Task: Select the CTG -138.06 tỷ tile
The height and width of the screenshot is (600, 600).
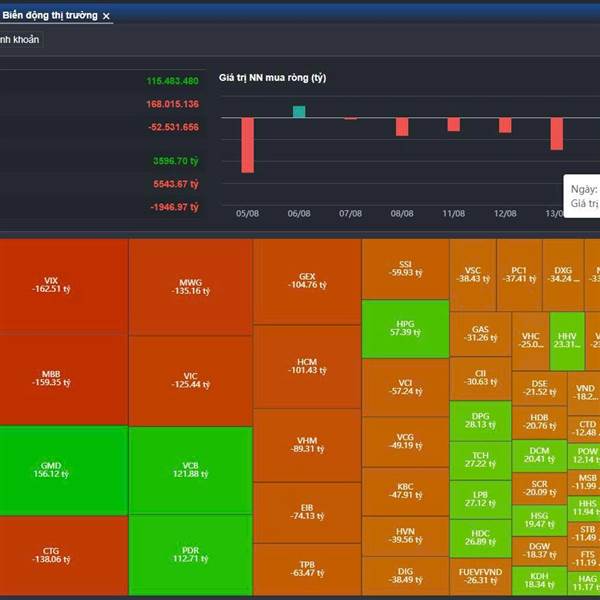Action: point(64,556)
